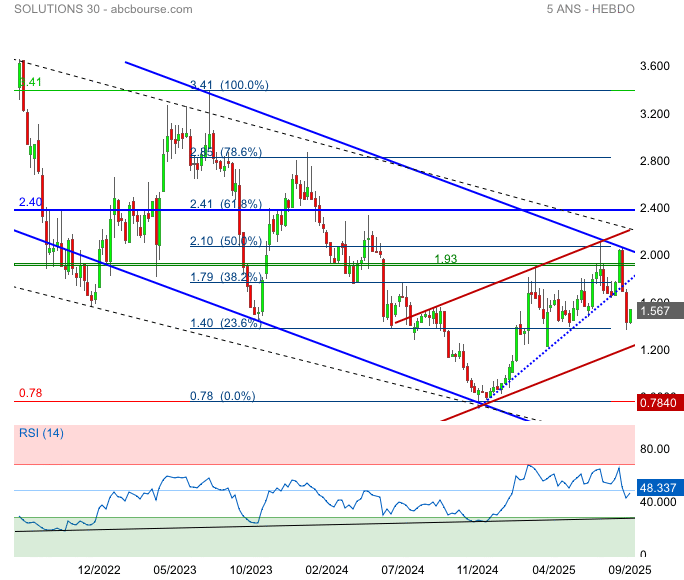Select the 1.79 (38.2%) Fibonacci label
This screenshot has width=684, height=580.
click(x=226, y=277)
